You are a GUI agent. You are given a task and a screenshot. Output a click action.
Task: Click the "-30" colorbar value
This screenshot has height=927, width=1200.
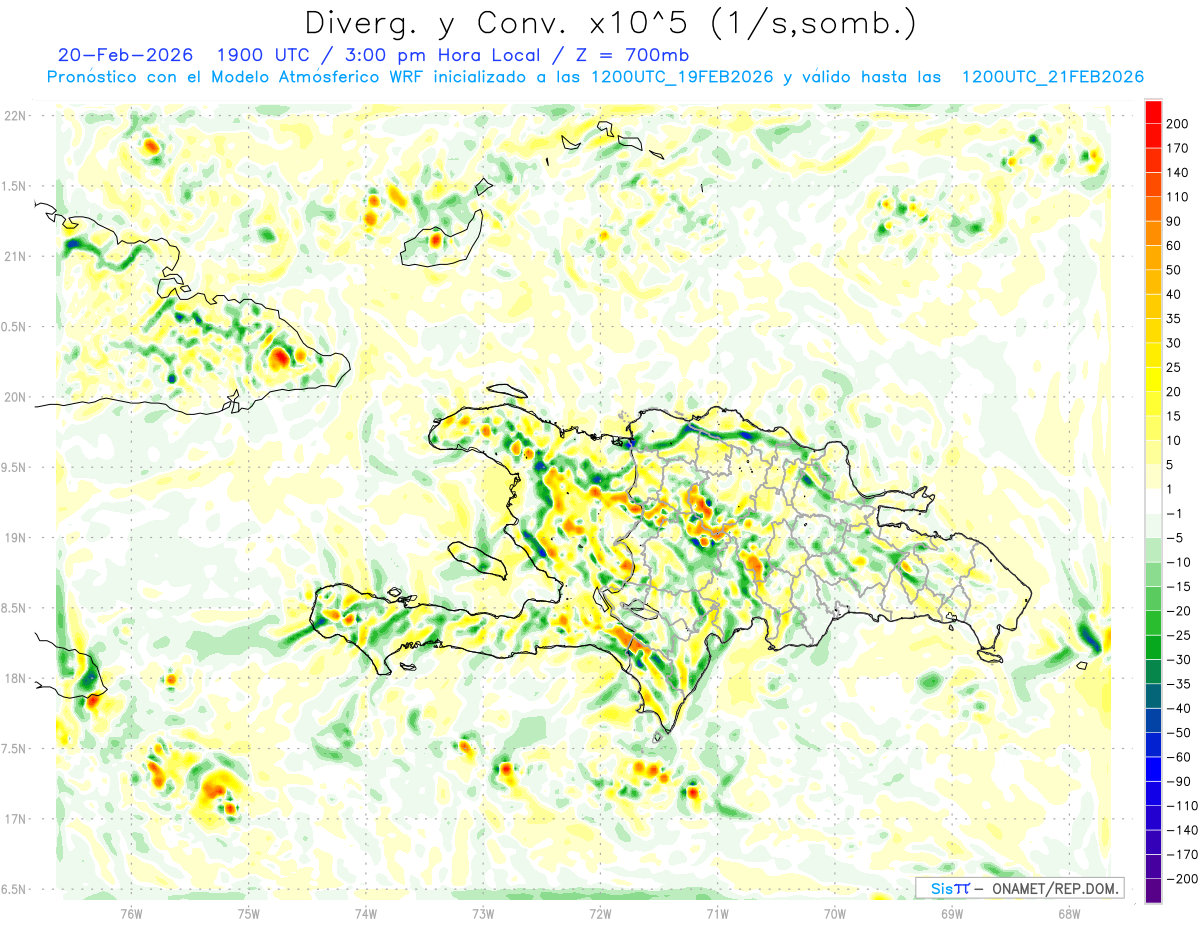click(x=1181, y=660)
